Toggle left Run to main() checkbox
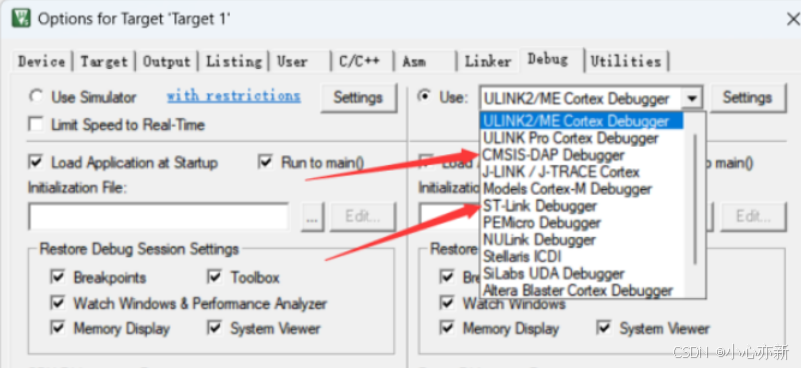 coord(266,163)
